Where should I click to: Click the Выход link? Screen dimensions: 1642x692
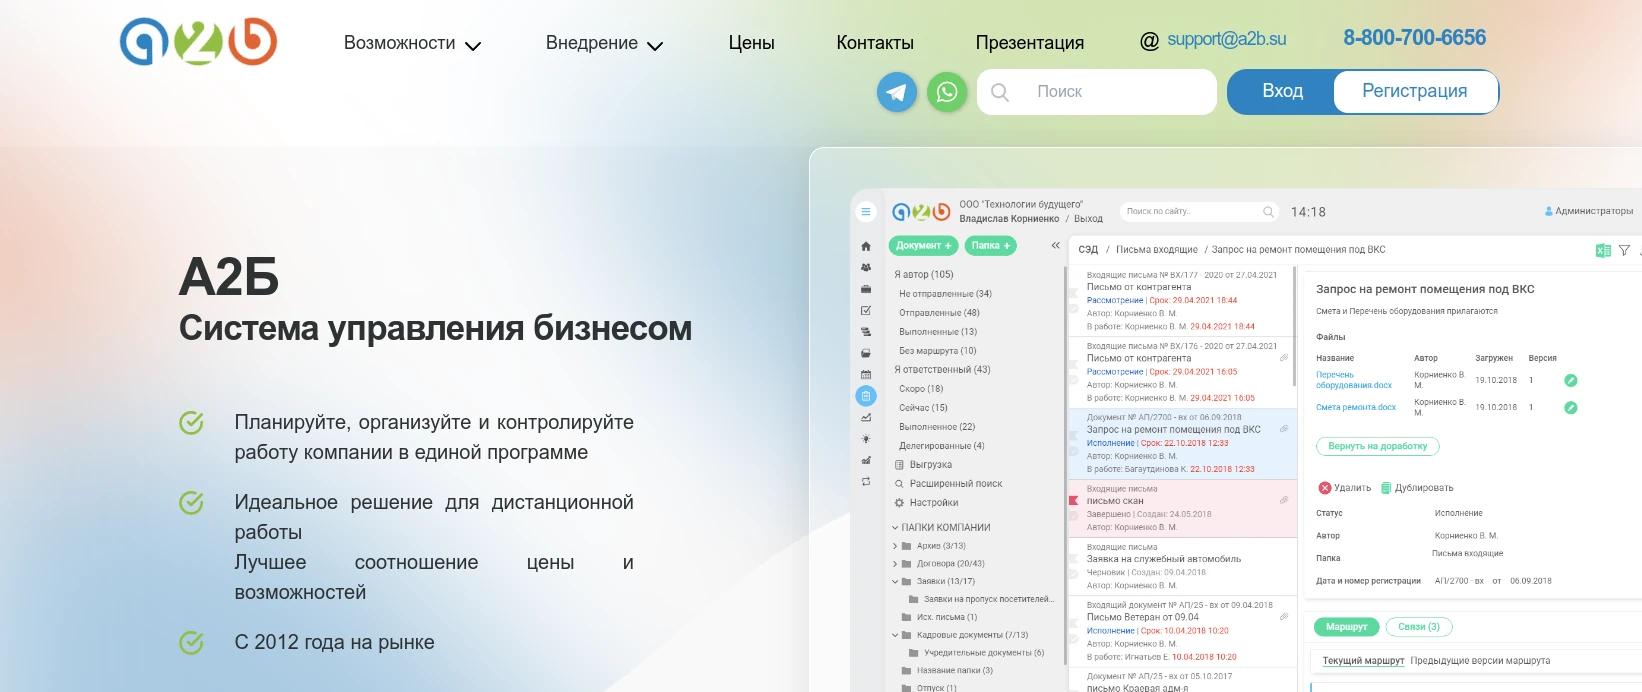1088,219
